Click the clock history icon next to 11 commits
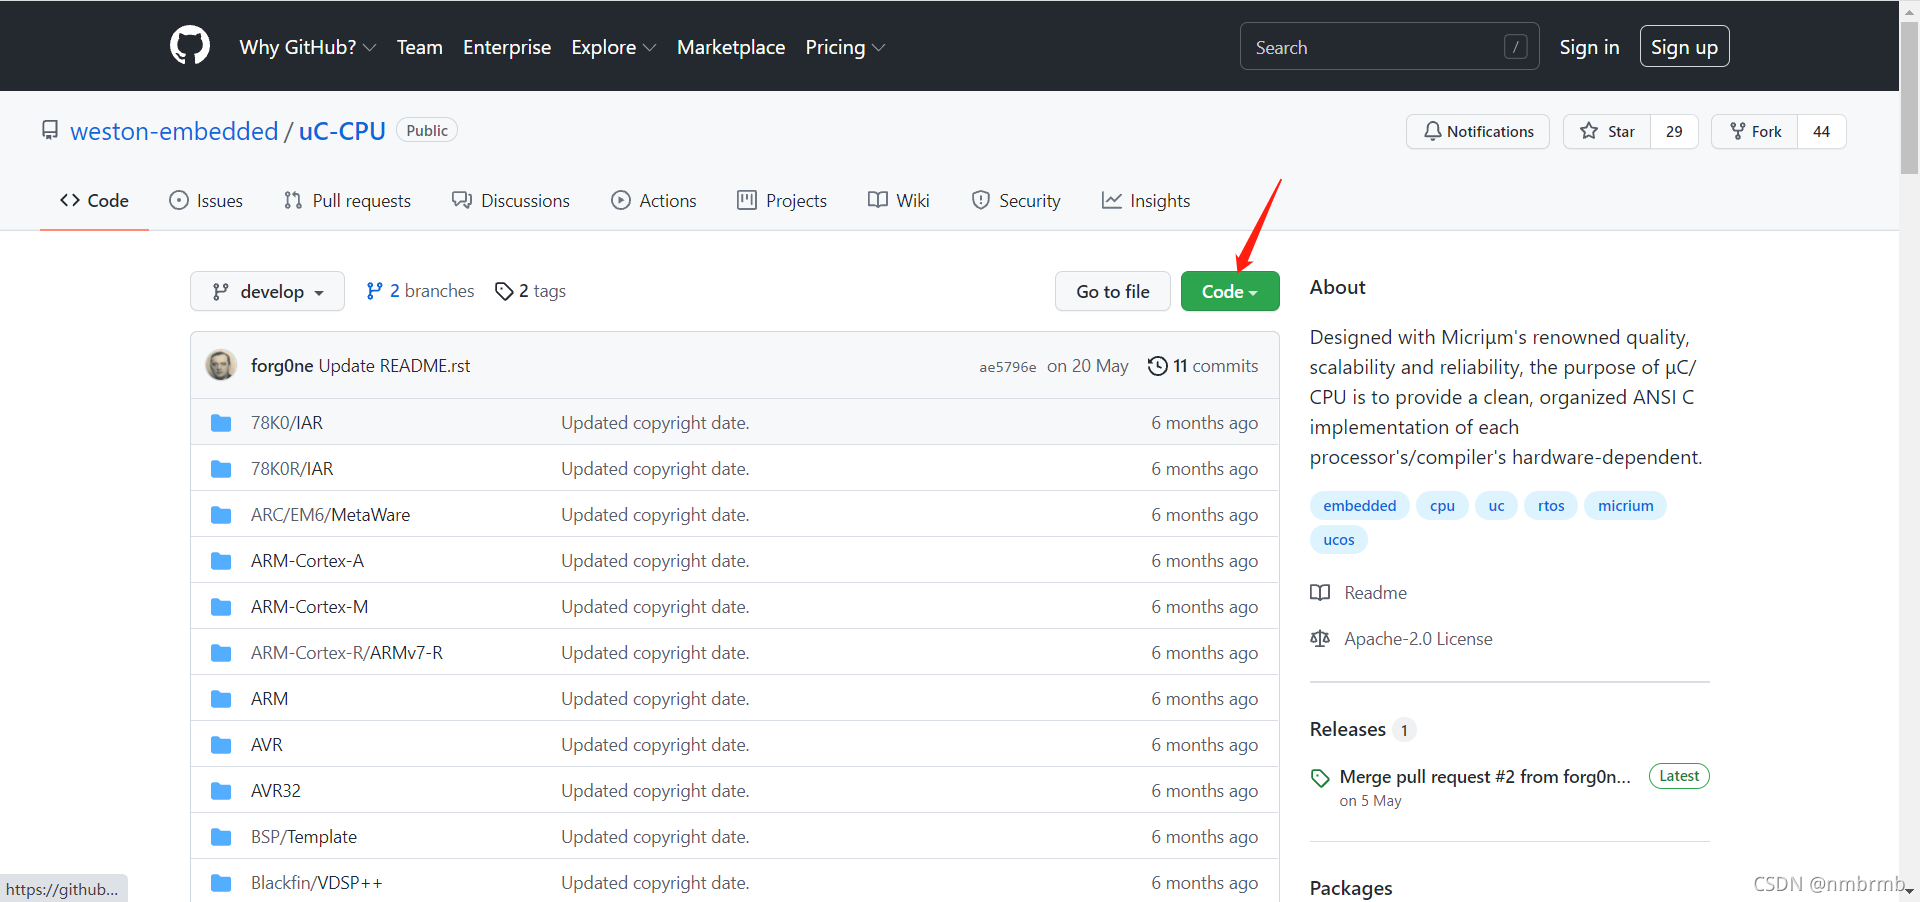 (x=1158, y=366)
